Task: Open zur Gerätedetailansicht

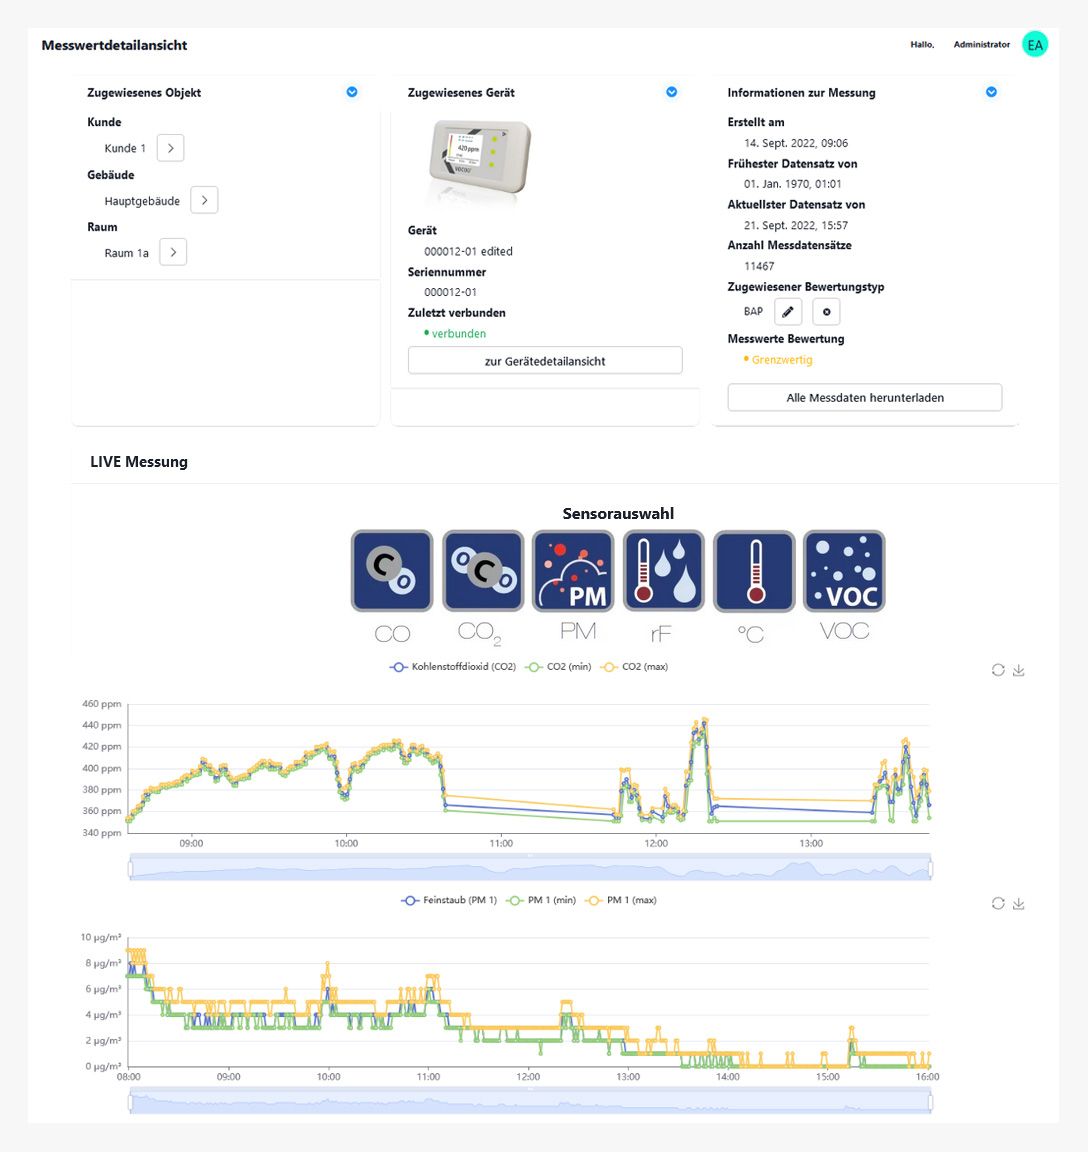Action: 545,361
